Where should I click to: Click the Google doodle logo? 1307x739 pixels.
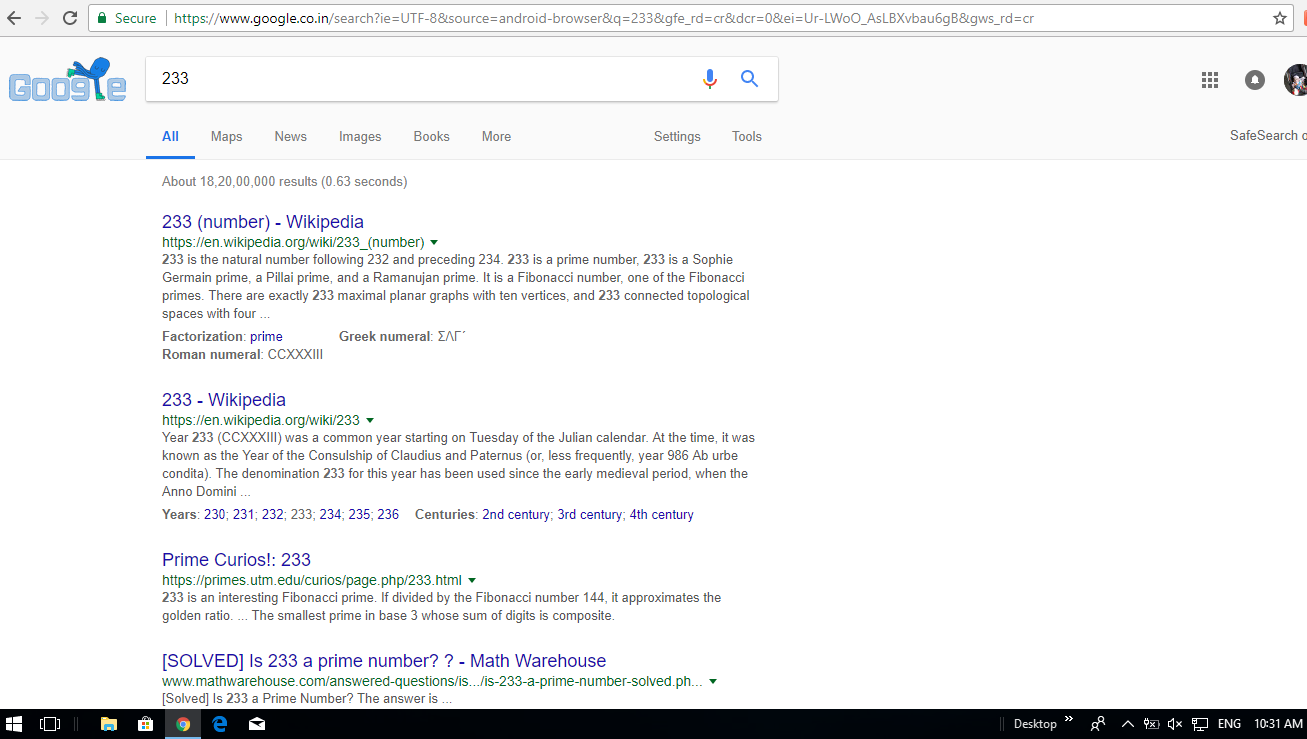pyautogui.click(x=67, y=81)
